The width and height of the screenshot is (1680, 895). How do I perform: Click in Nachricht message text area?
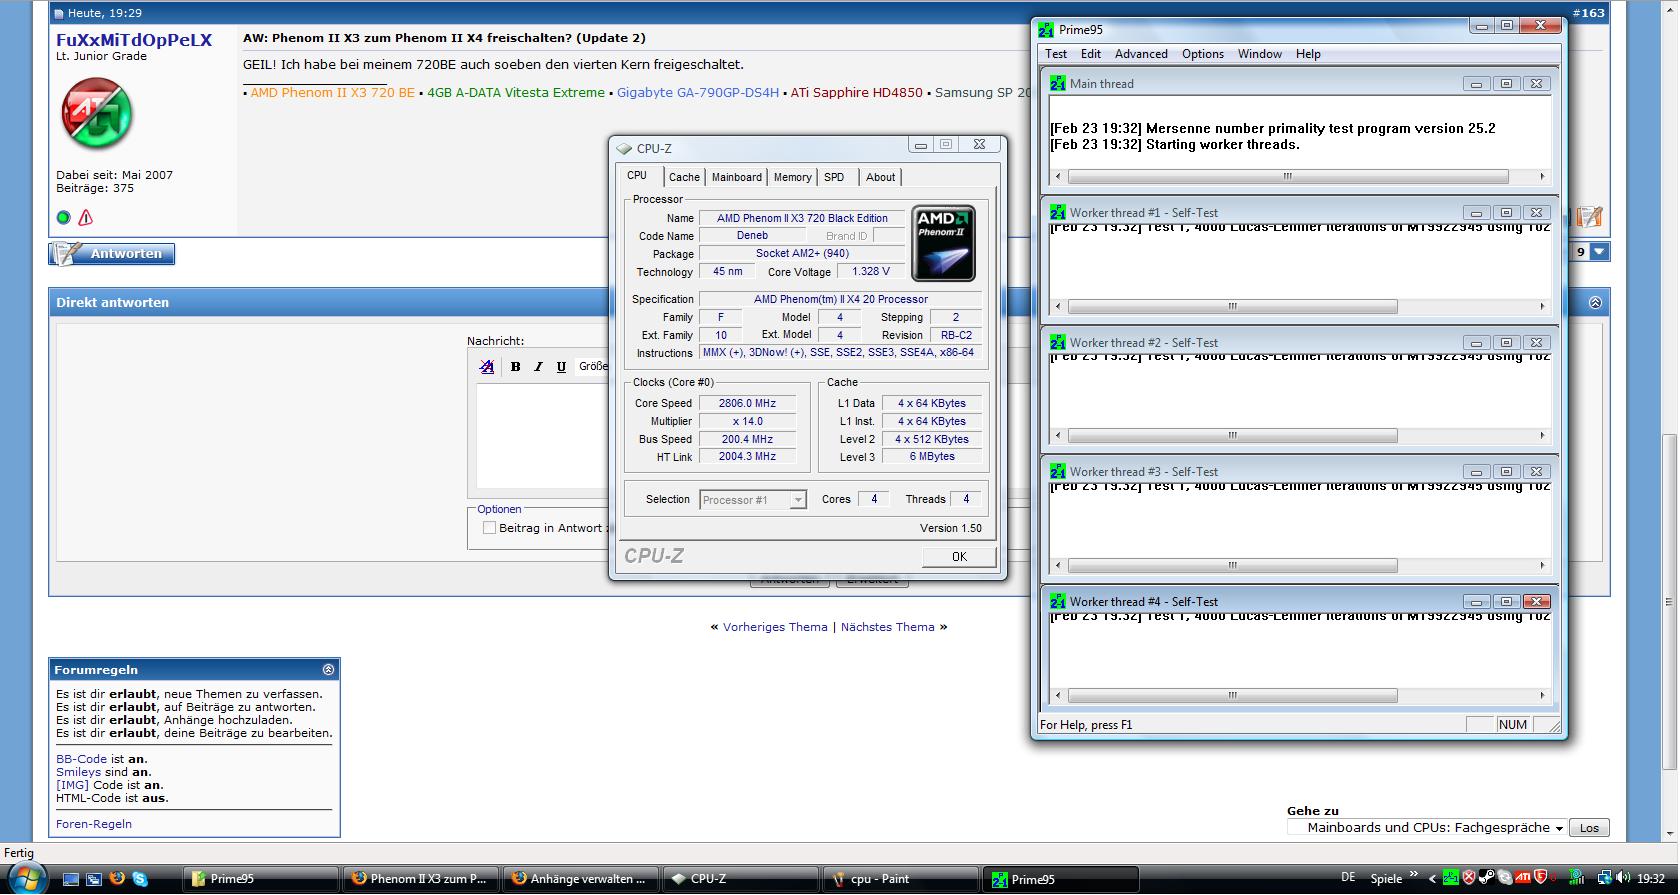pos(542,435)
